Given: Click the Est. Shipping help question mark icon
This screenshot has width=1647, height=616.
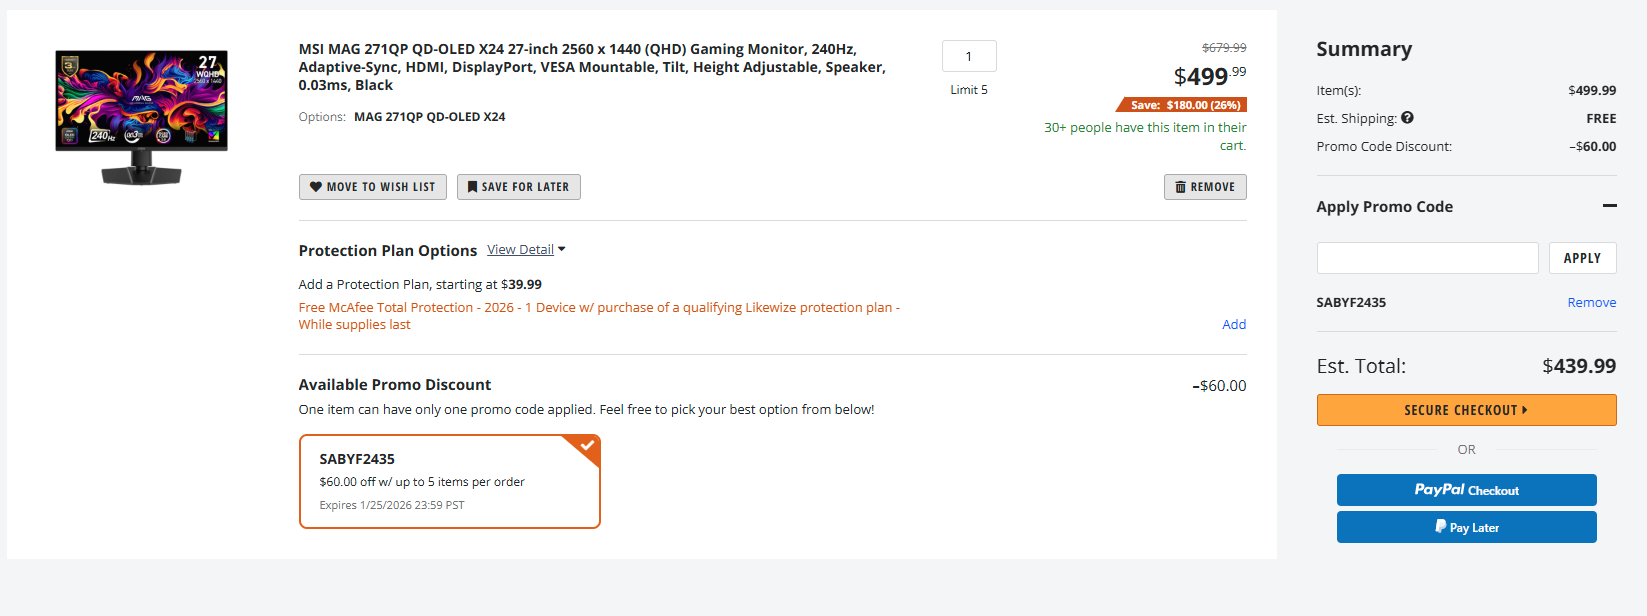Looking at the screenshot, I should coord(1407,118).
